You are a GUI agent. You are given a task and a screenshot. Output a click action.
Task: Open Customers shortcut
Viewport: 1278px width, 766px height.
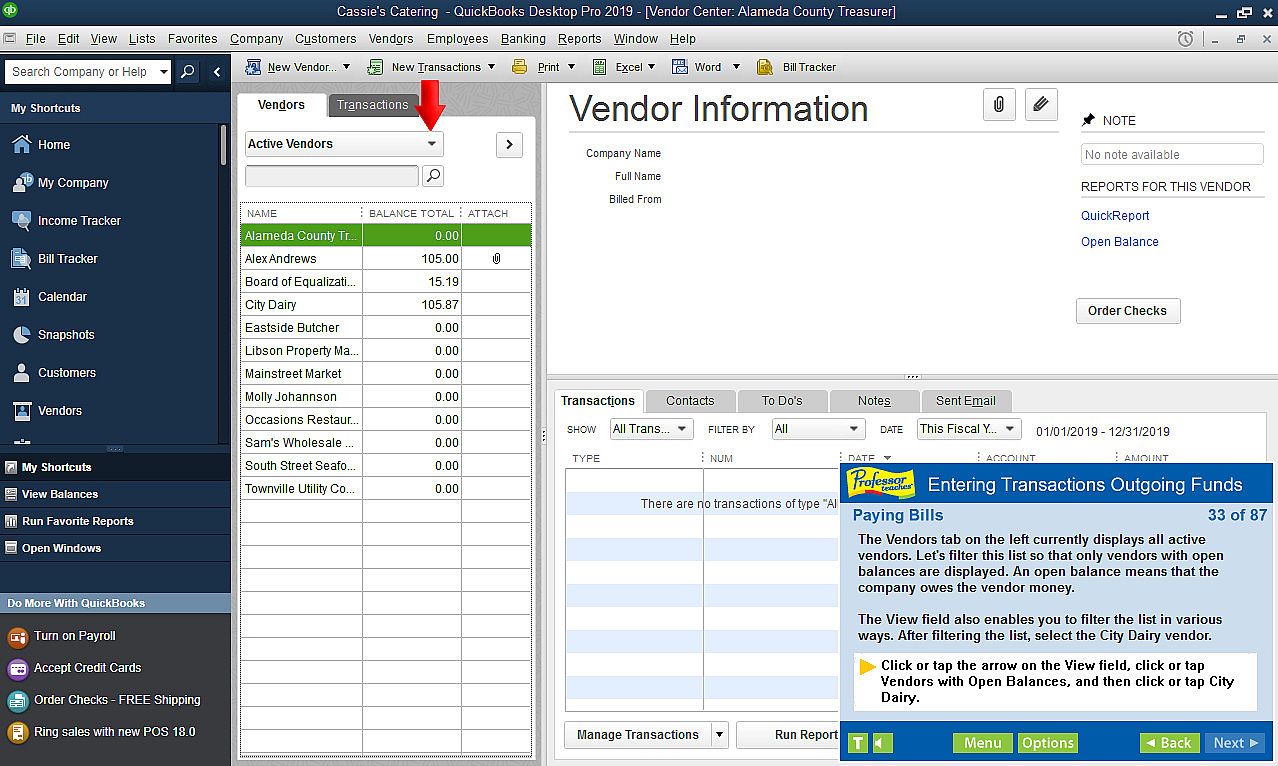click(54, 373)
